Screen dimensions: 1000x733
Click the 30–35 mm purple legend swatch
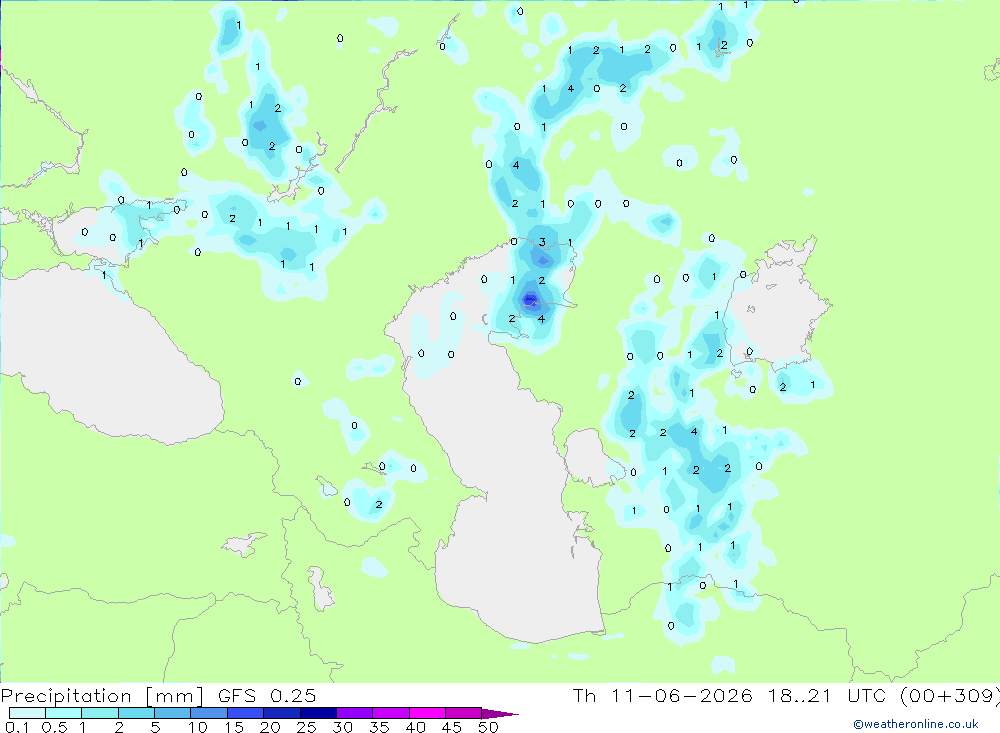tap(355, 713)
